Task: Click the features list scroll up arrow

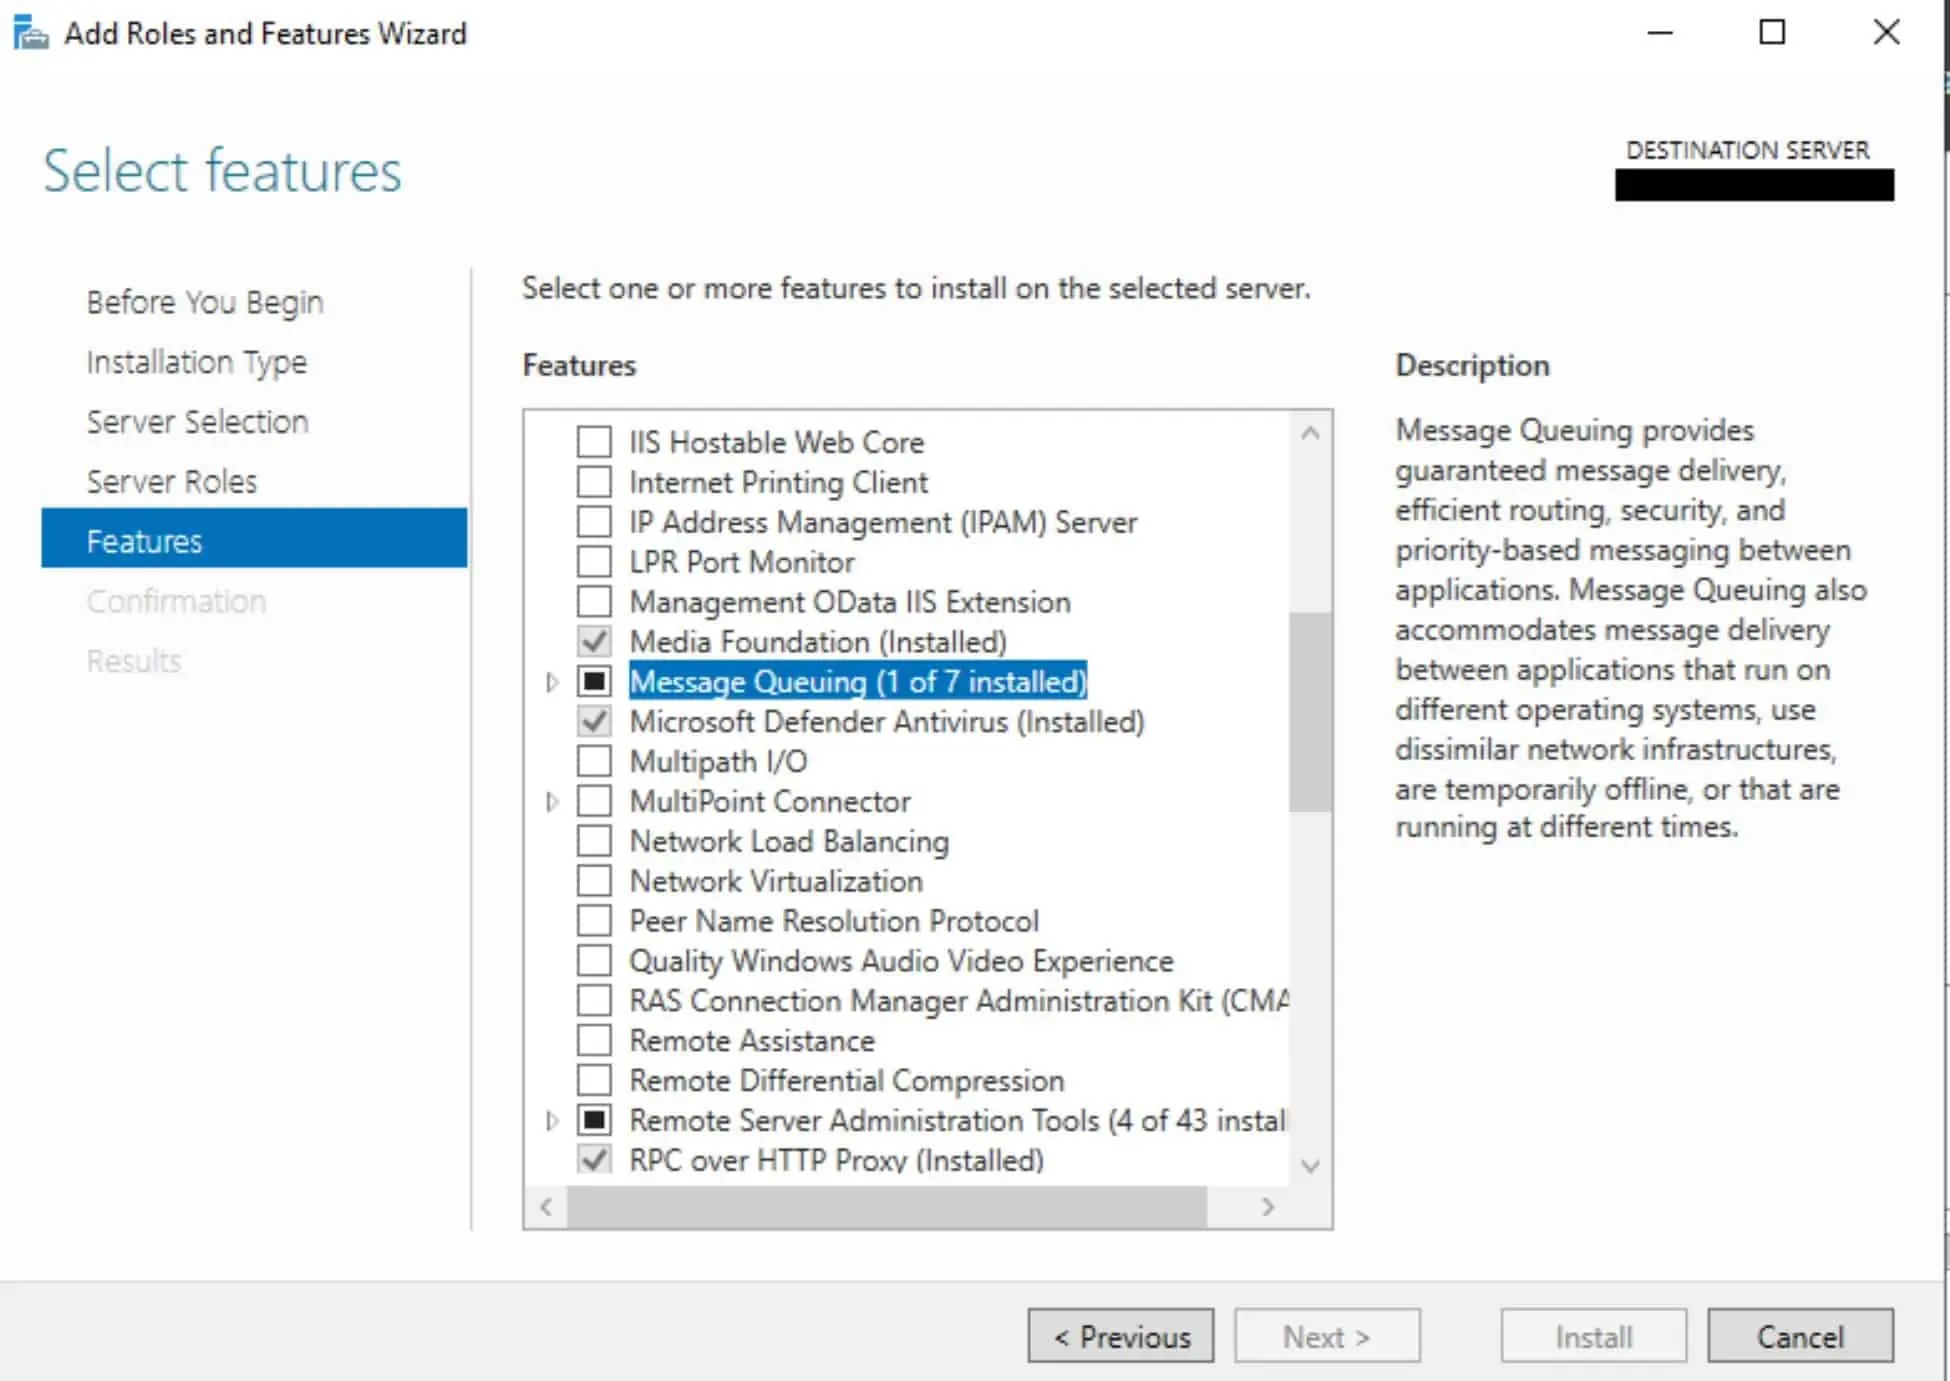Action: click(x=1310, y=433)
